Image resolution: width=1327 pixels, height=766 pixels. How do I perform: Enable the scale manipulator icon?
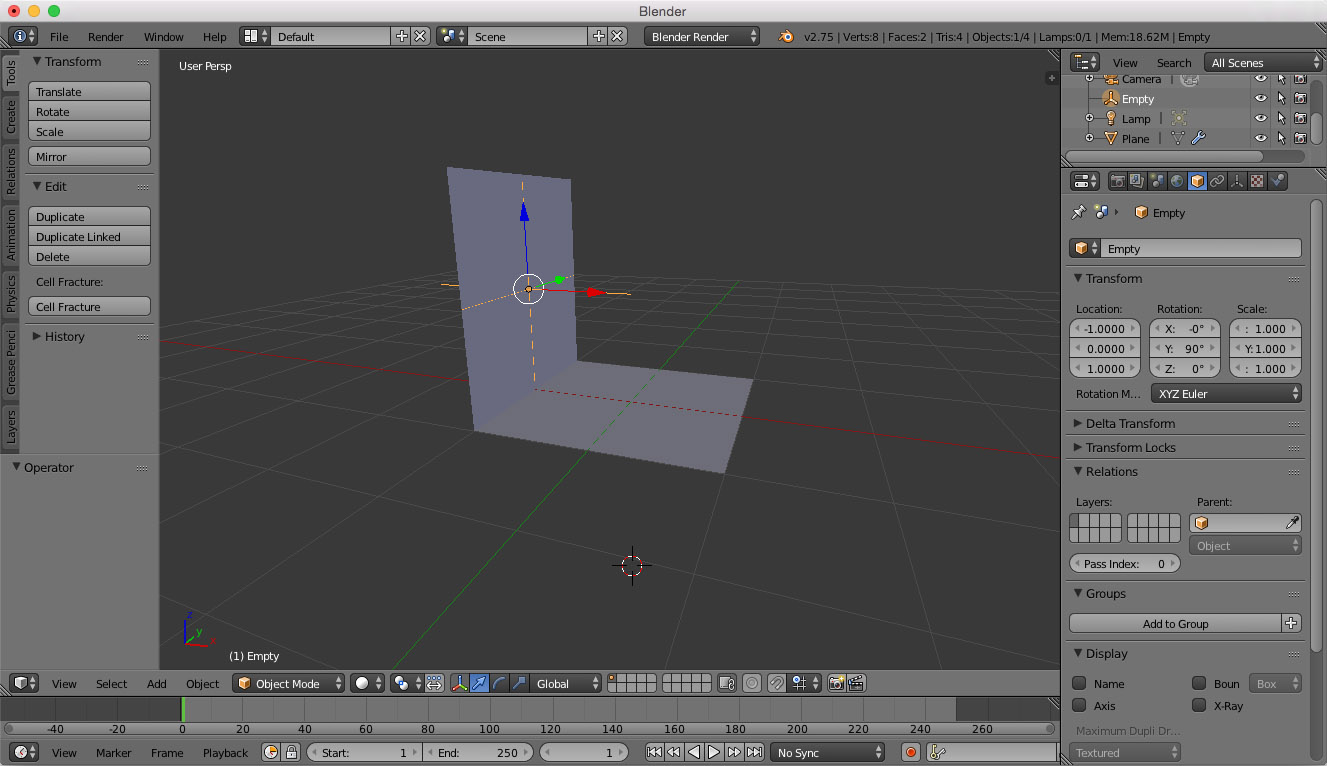click(x=519, y=683)
